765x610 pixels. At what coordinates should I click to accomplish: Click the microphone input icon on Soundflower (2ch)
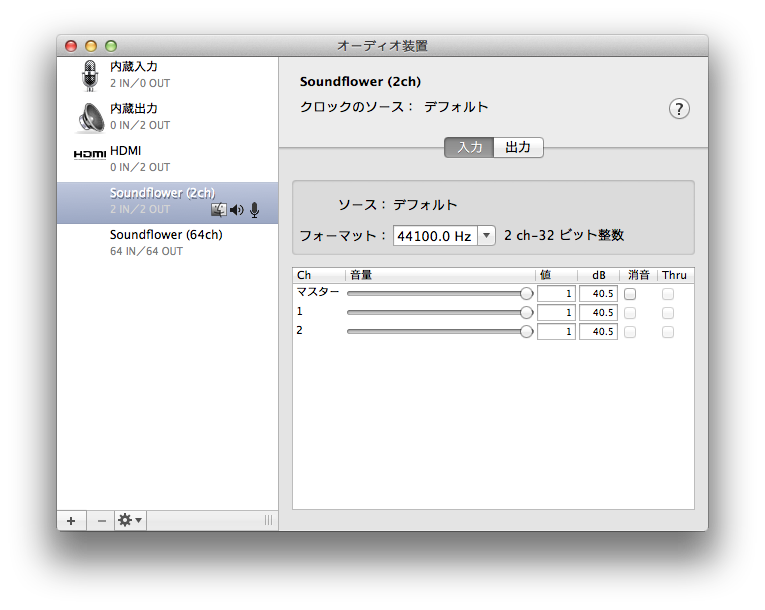(x=254, y=210)
